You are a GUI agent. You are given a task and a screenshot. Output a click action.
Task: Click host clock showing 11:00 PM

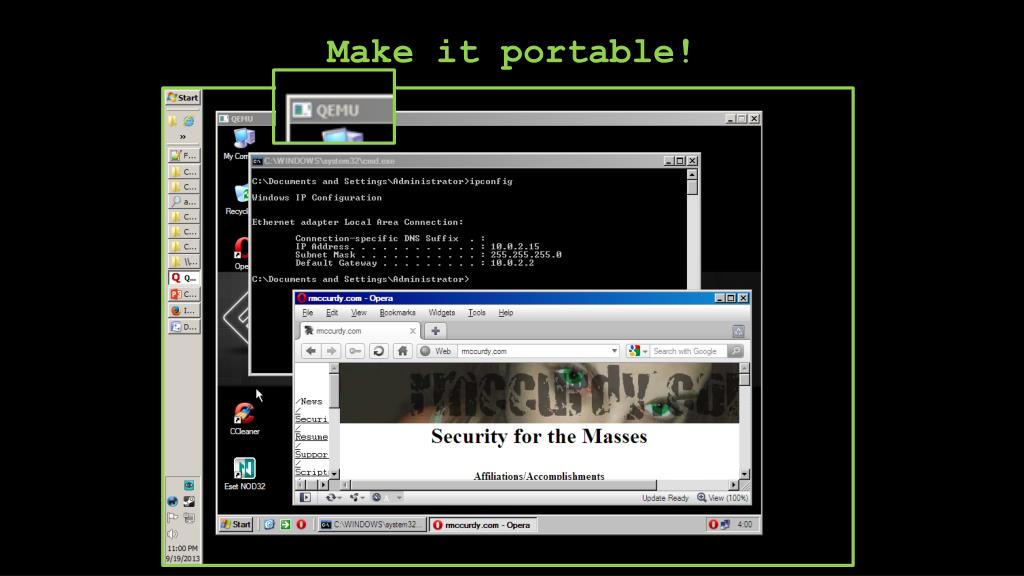point(182,549)
